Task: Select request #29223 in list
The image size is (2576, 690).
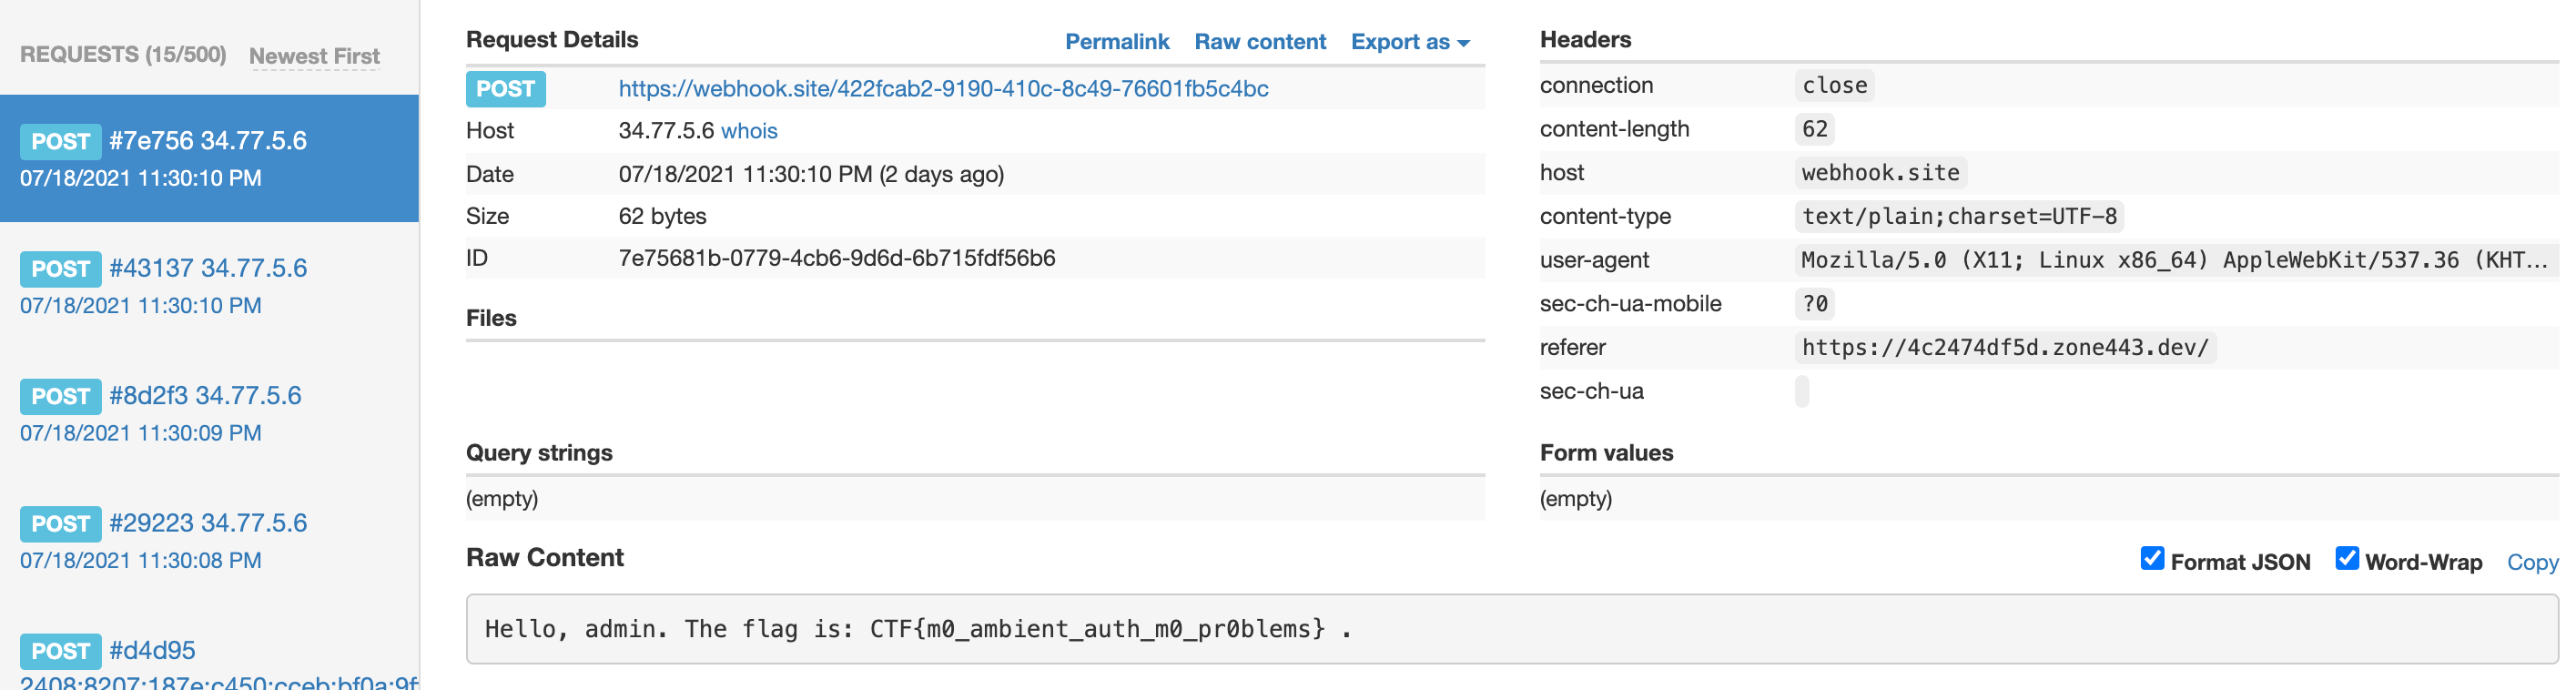Action: point(209,541)
